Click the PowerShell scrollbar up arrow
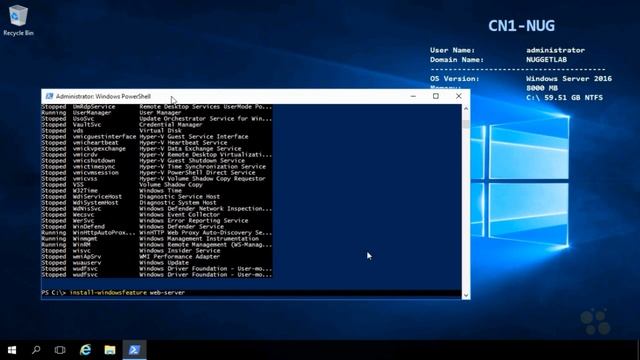The image size is (640, 360). [466, 109]
